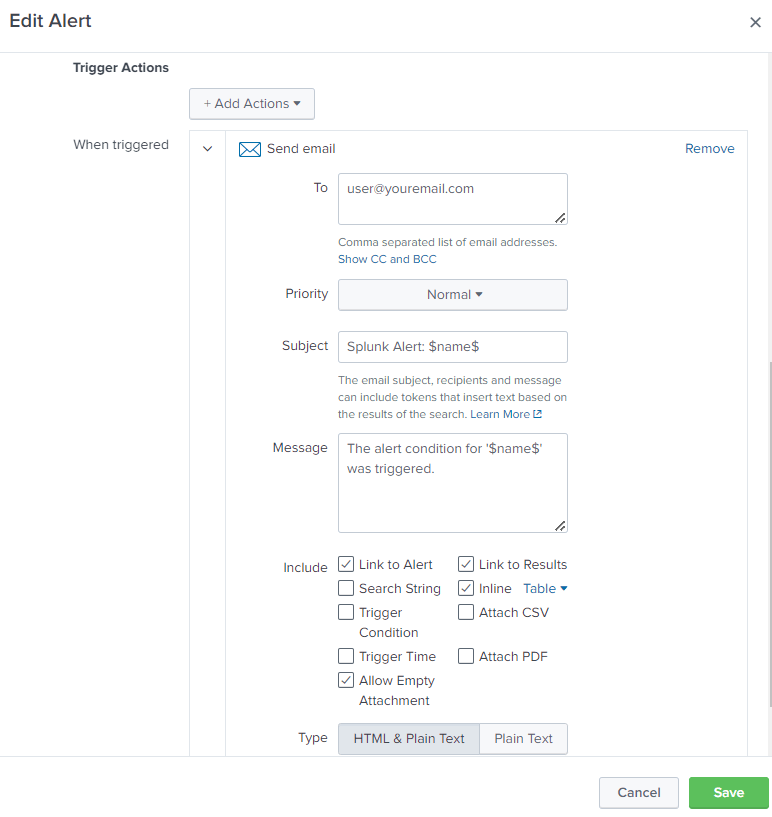
Task: Close the Edit Alert dialog
Action: point(755,22)
